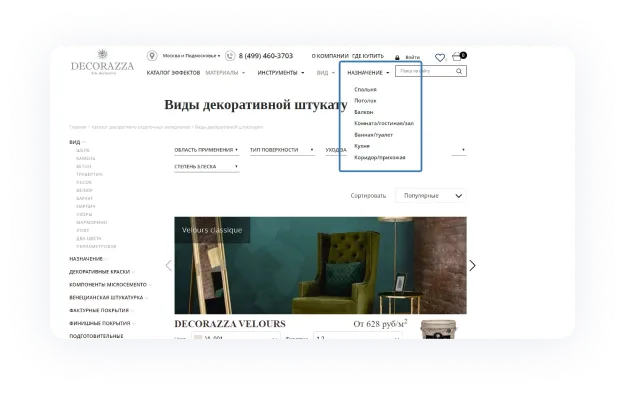Click the Войти login link

[413, 57]
